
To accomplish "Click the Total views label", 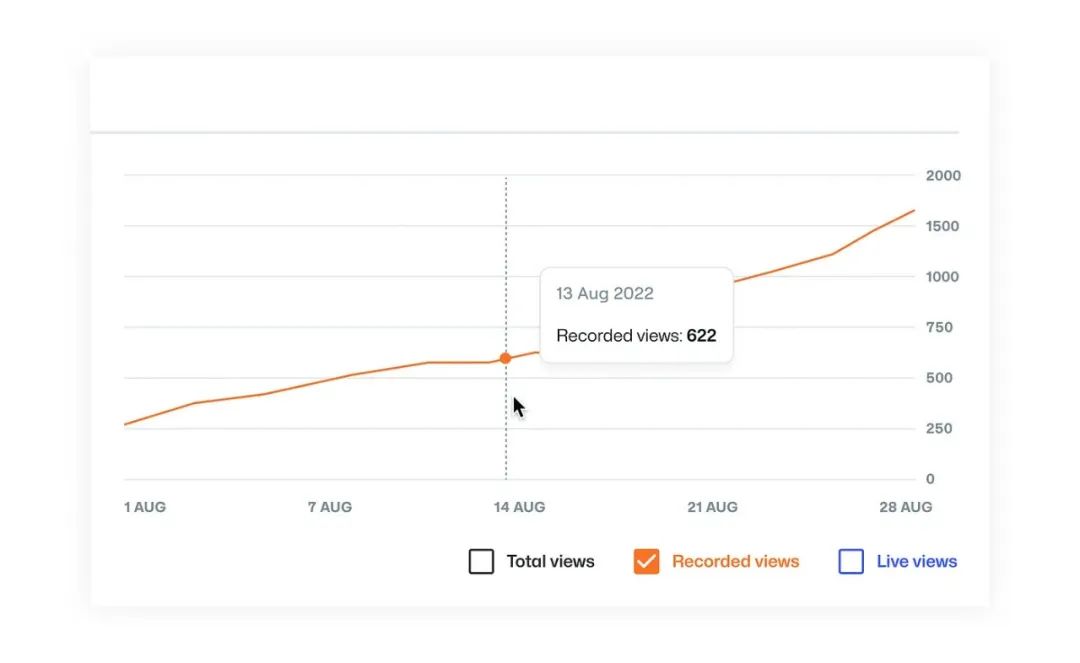I will click(550, 561).
